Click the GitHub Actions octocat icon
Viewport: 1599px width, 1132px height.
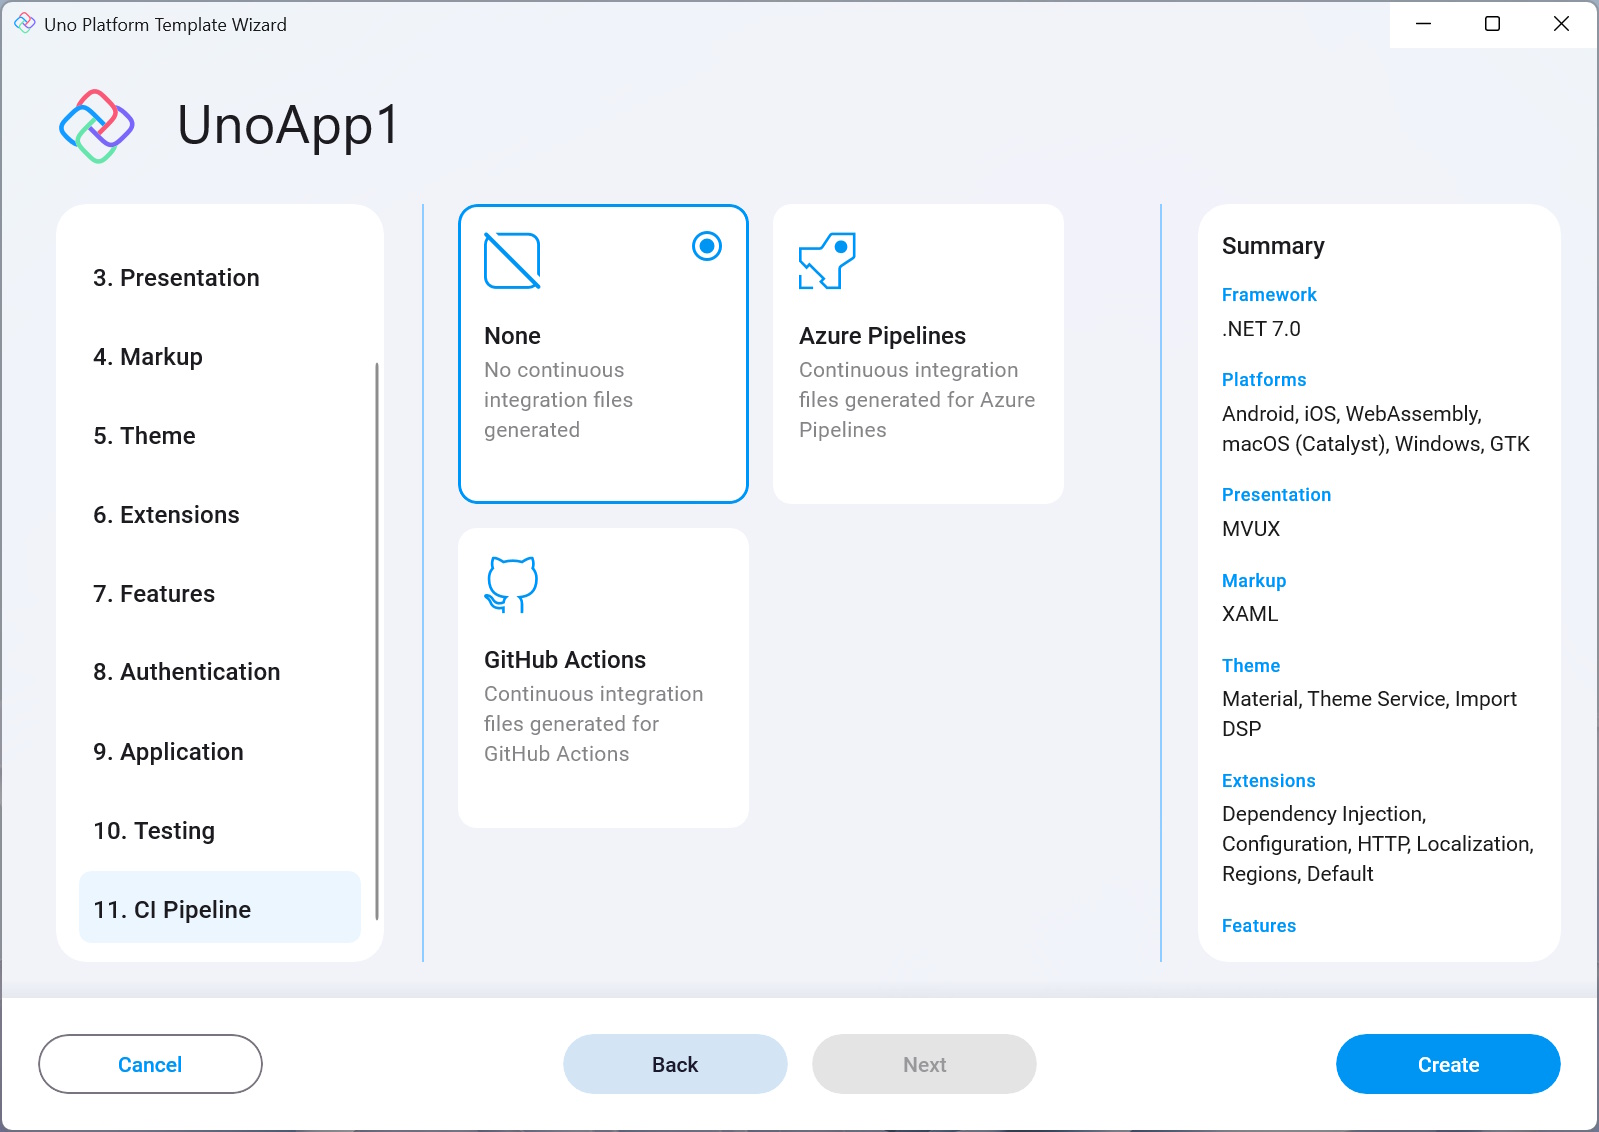[x=512, y=585]
